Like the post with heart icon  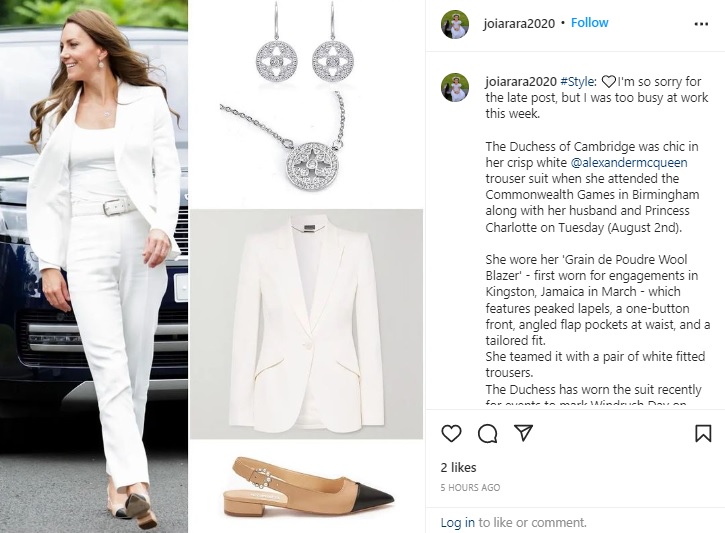[451, 433]
